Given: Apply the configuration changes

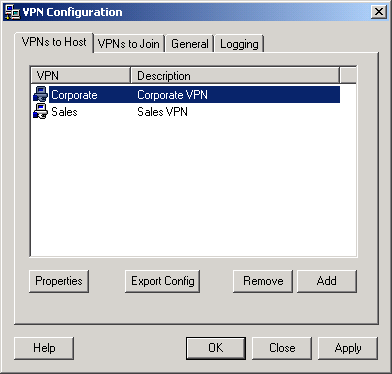Looking at the screenshot, I should [x=348, y=348].
